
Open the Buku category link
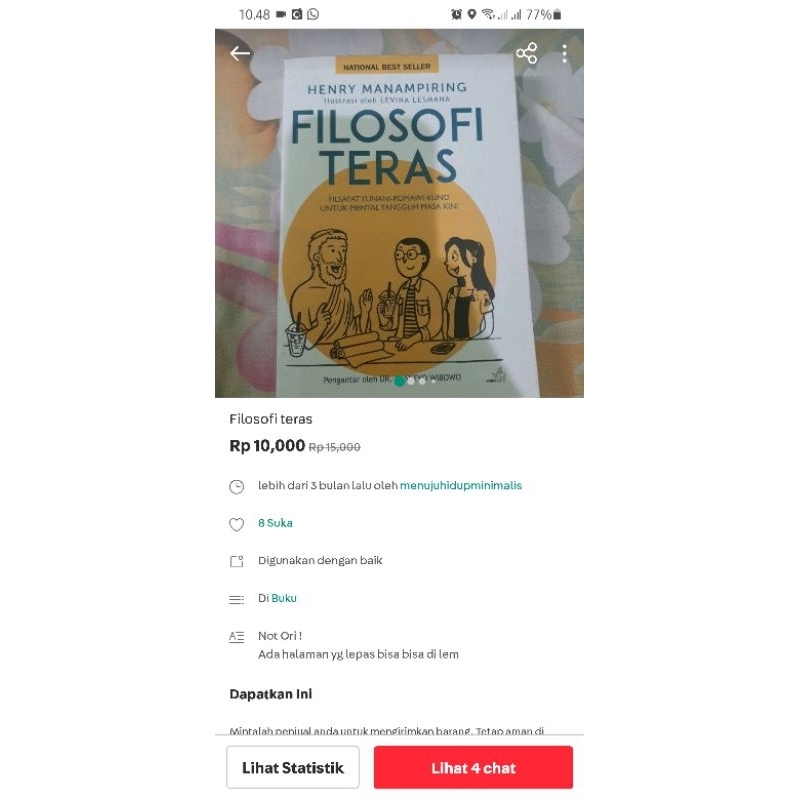tap(284, 598)
